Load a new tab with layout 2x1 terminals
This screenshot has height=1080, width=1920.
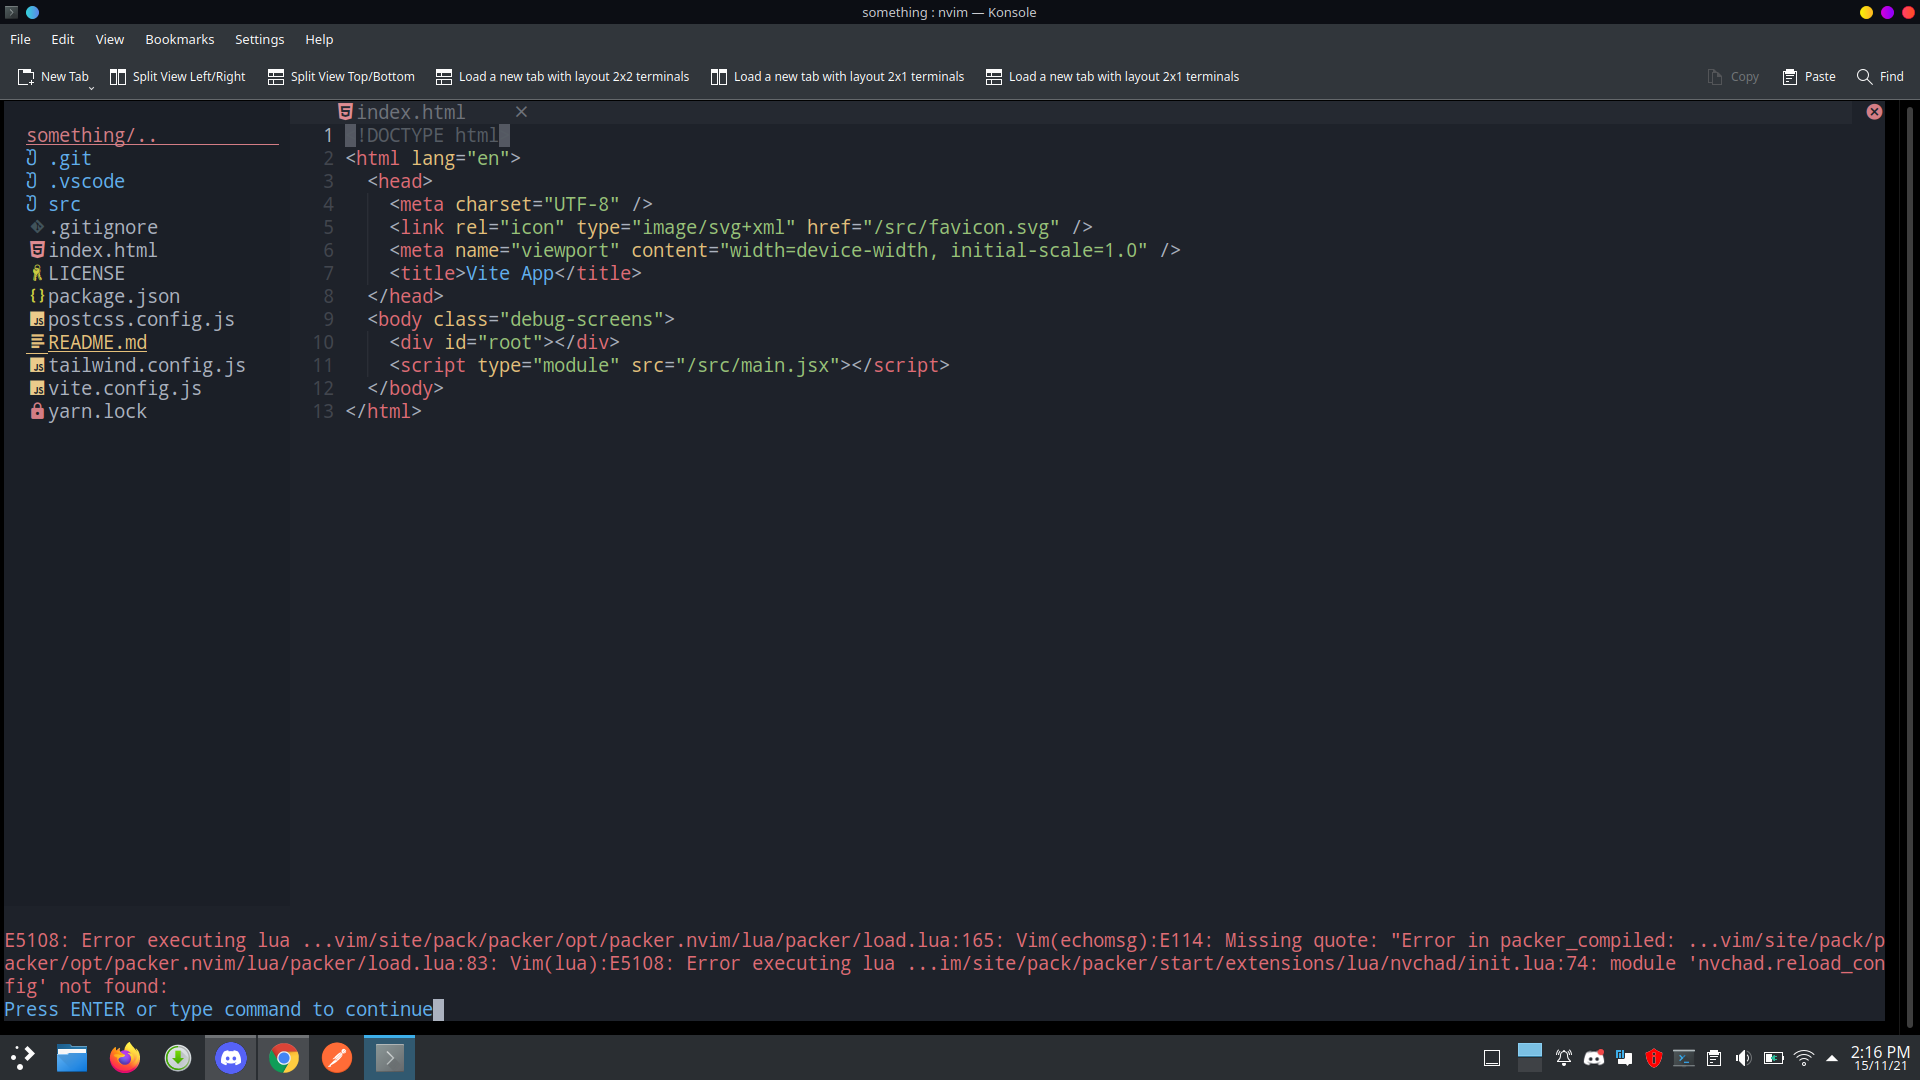[x=838, y=76]
